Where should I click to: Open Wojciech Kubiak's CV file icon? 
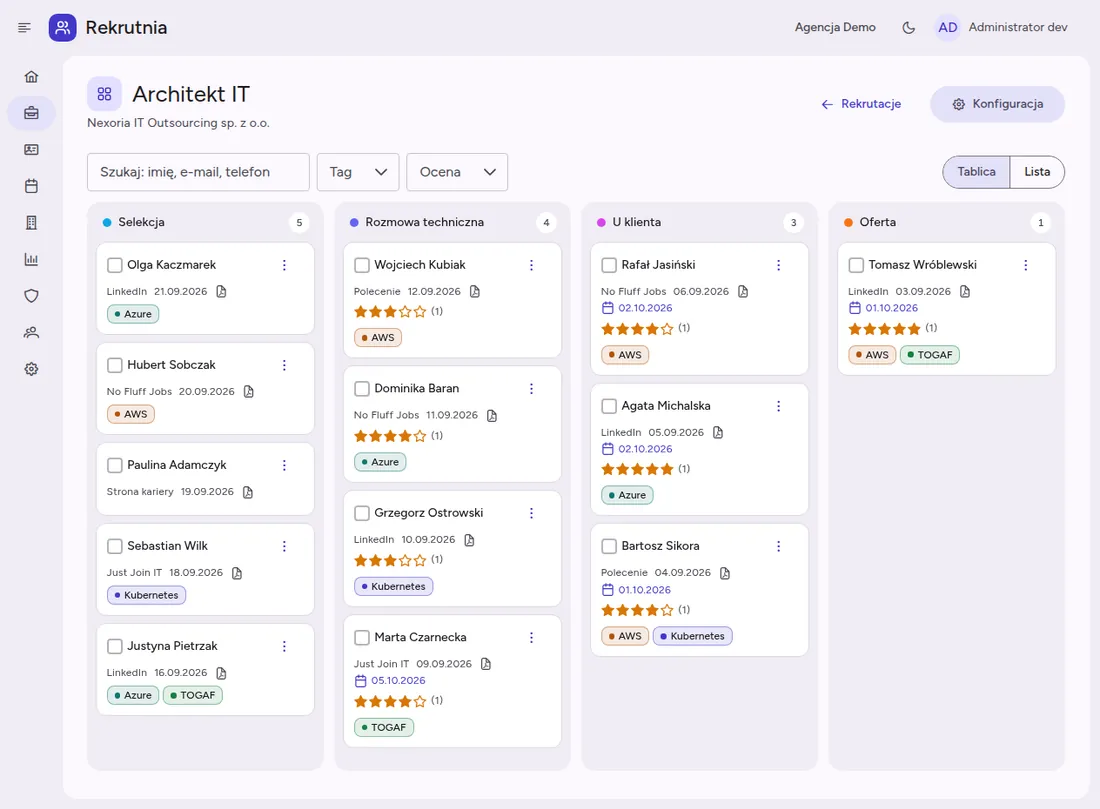pyautogui.click(x=474, y=291)
